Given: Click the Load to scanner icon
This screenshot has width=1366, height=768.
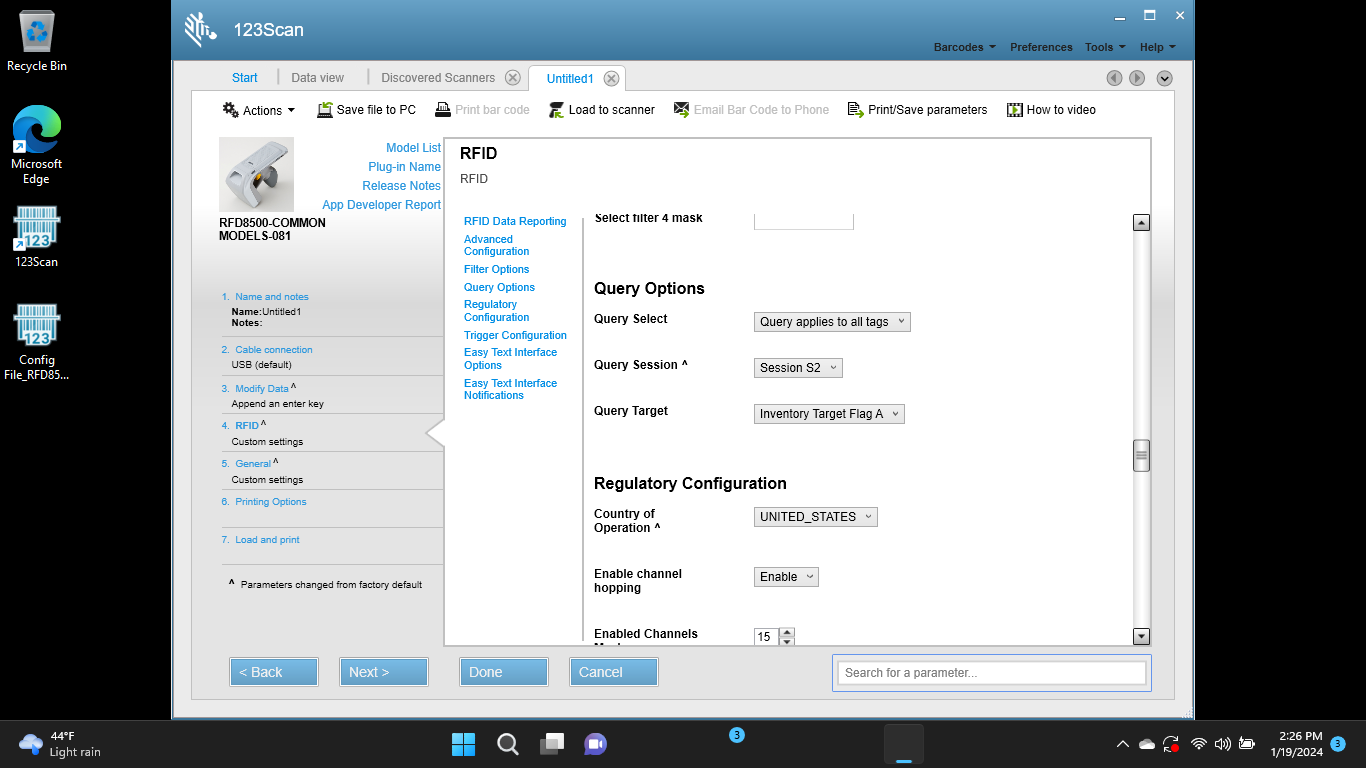Looking at the screenshot, I should [557, 110].
